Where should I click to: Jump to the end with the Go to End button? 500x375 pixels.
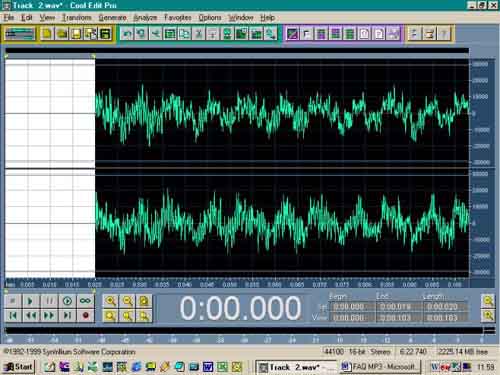[x=67, y=315]
